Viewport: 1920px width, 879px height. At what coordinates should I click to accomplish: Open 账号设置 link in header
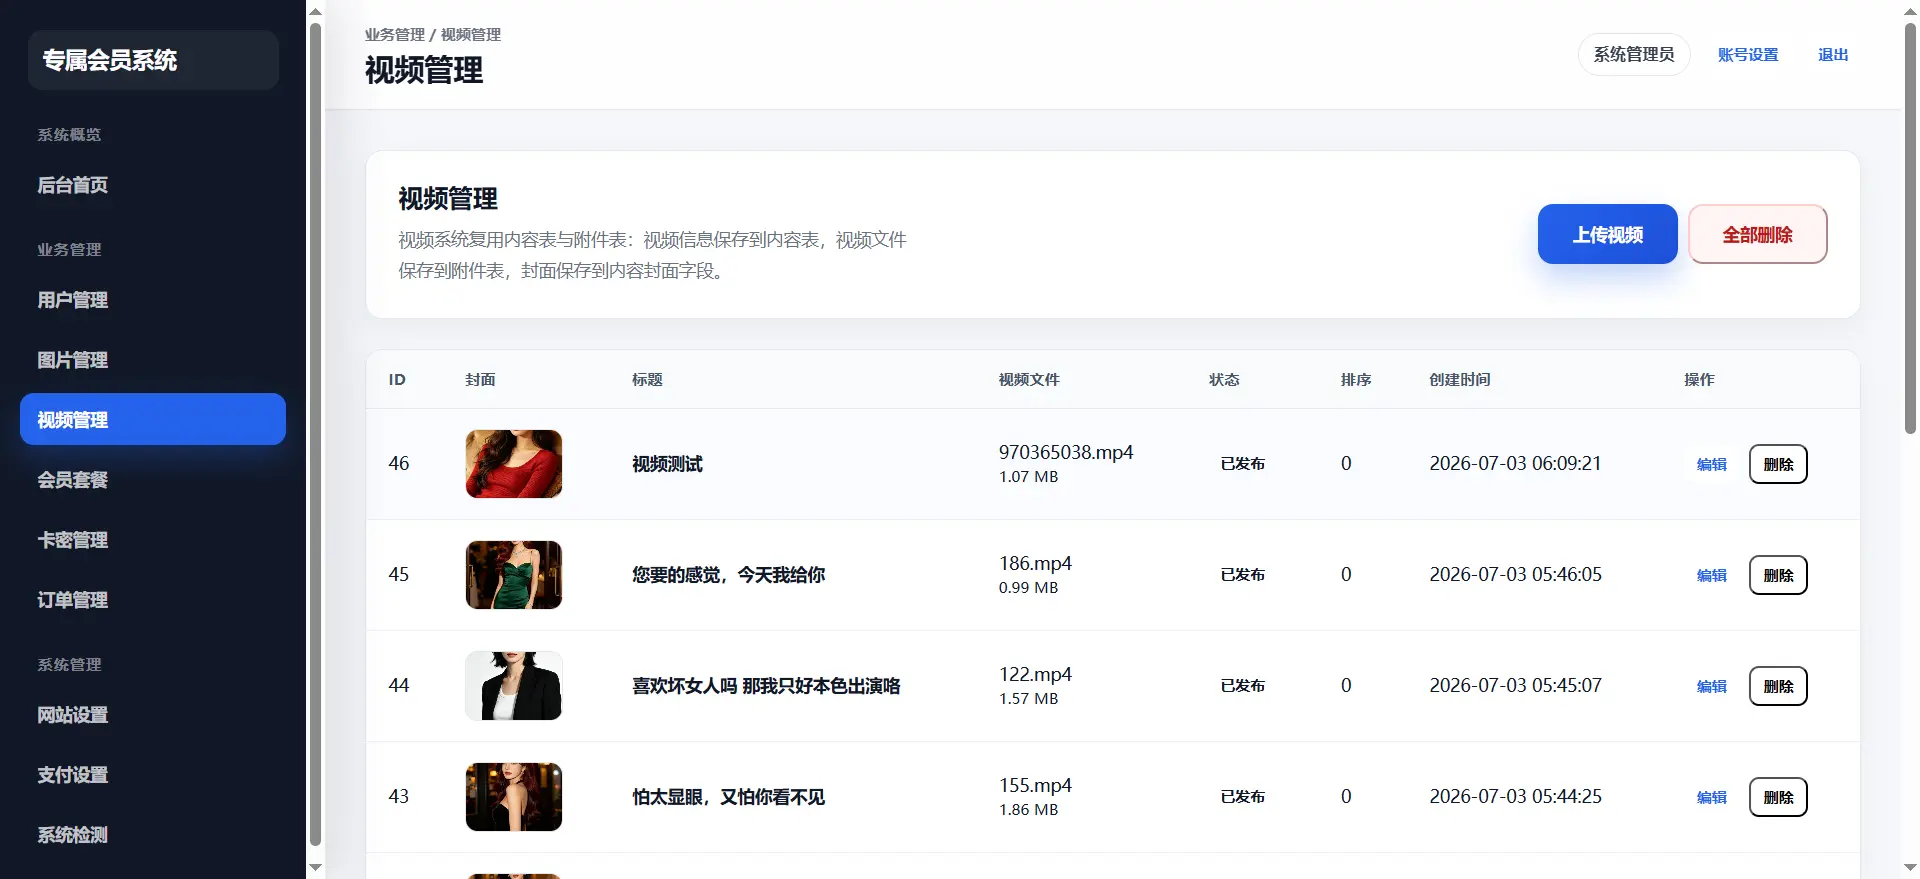(1748, 55)
